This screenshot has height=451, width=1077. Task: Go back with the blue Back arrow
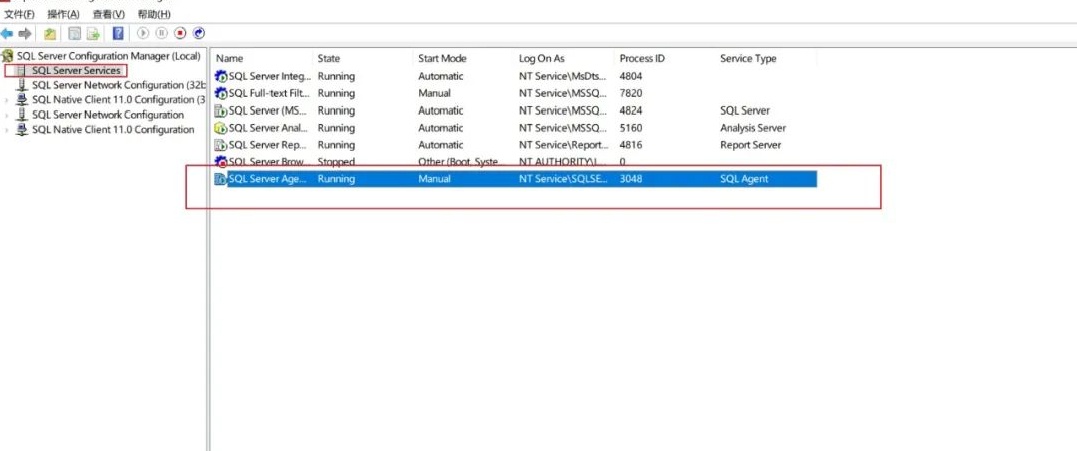[x=7, y=33]
